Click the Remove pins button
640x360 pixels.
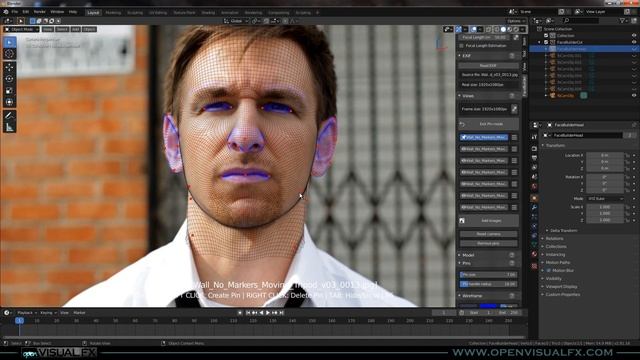(488, 244)
